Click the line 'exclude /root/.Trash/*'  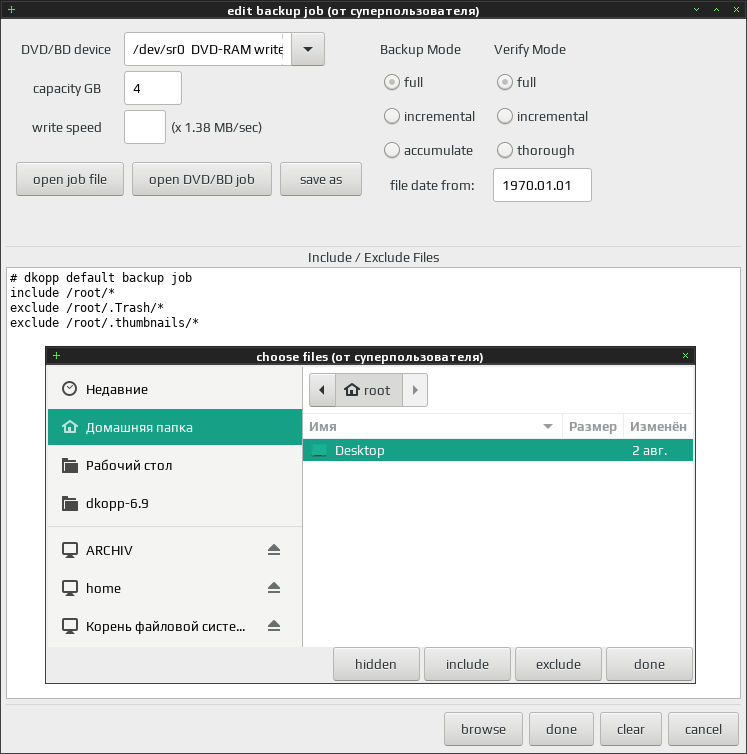tap(87, 307)
